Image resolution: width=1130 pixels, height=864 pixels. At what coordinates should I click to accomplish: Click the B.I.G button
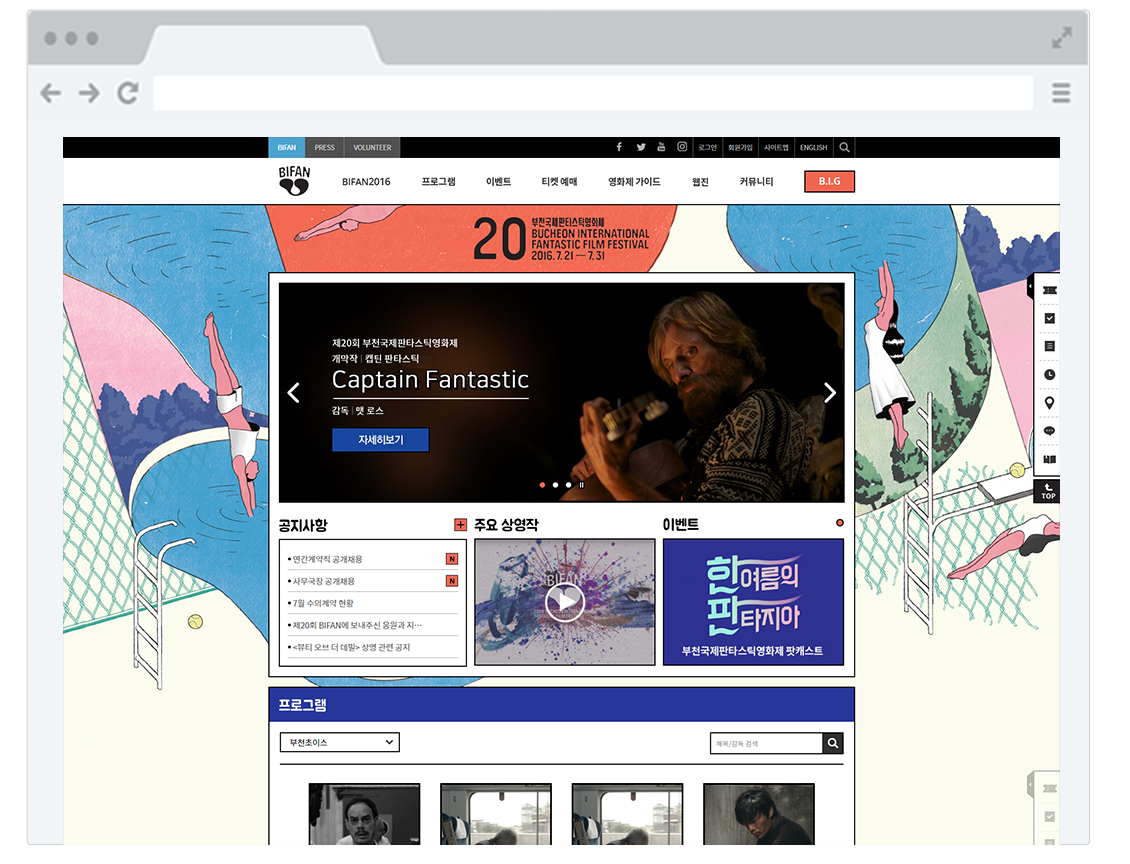coord(829,182)
